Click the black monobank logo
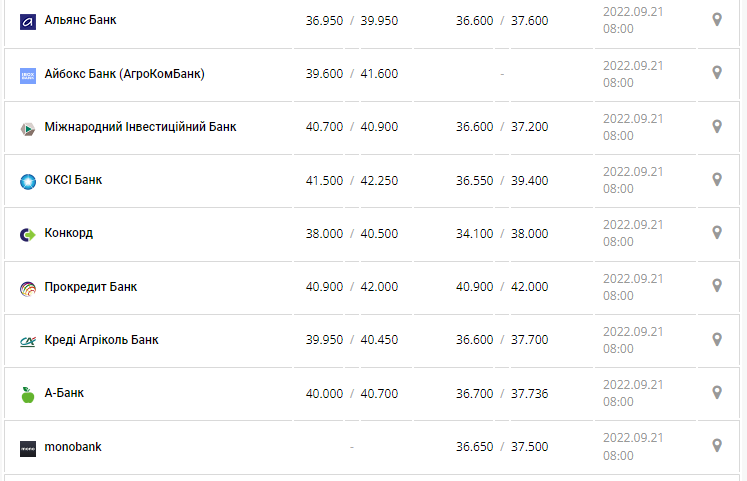The image size is (747, 481). (28, 448)
